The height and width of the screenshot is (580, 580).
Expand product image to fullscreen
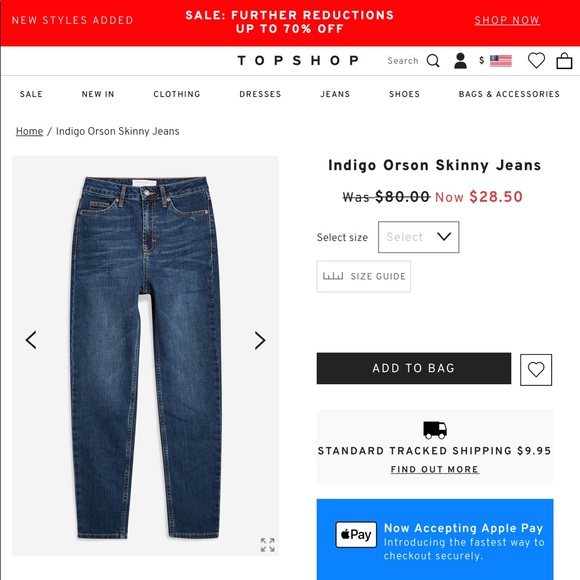tap(267, 545)
